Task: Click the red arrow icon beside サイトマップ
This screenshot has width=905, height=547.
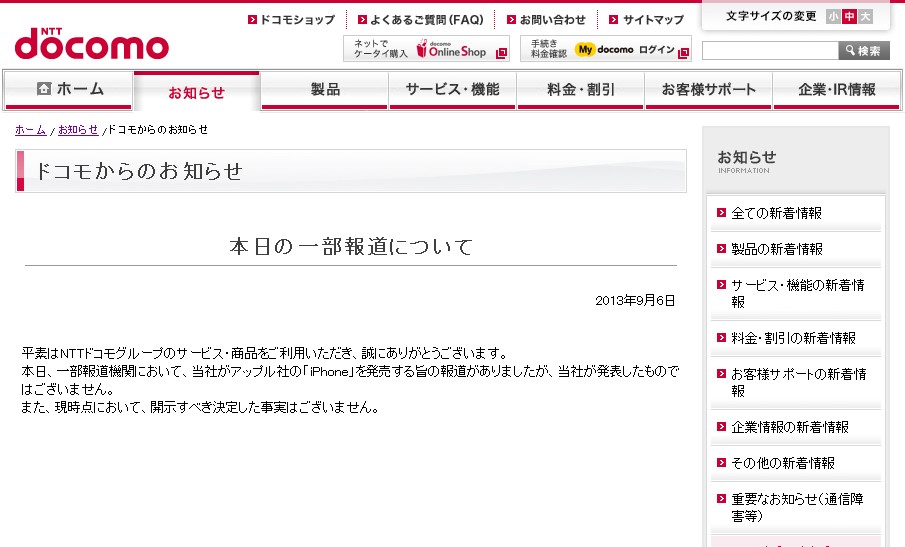Action: 614,20
